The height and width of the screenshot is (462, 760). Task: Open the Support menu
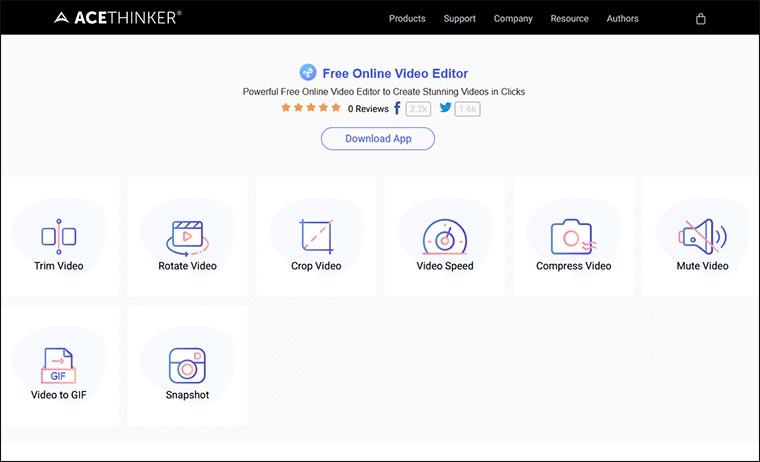pos(459,18)
